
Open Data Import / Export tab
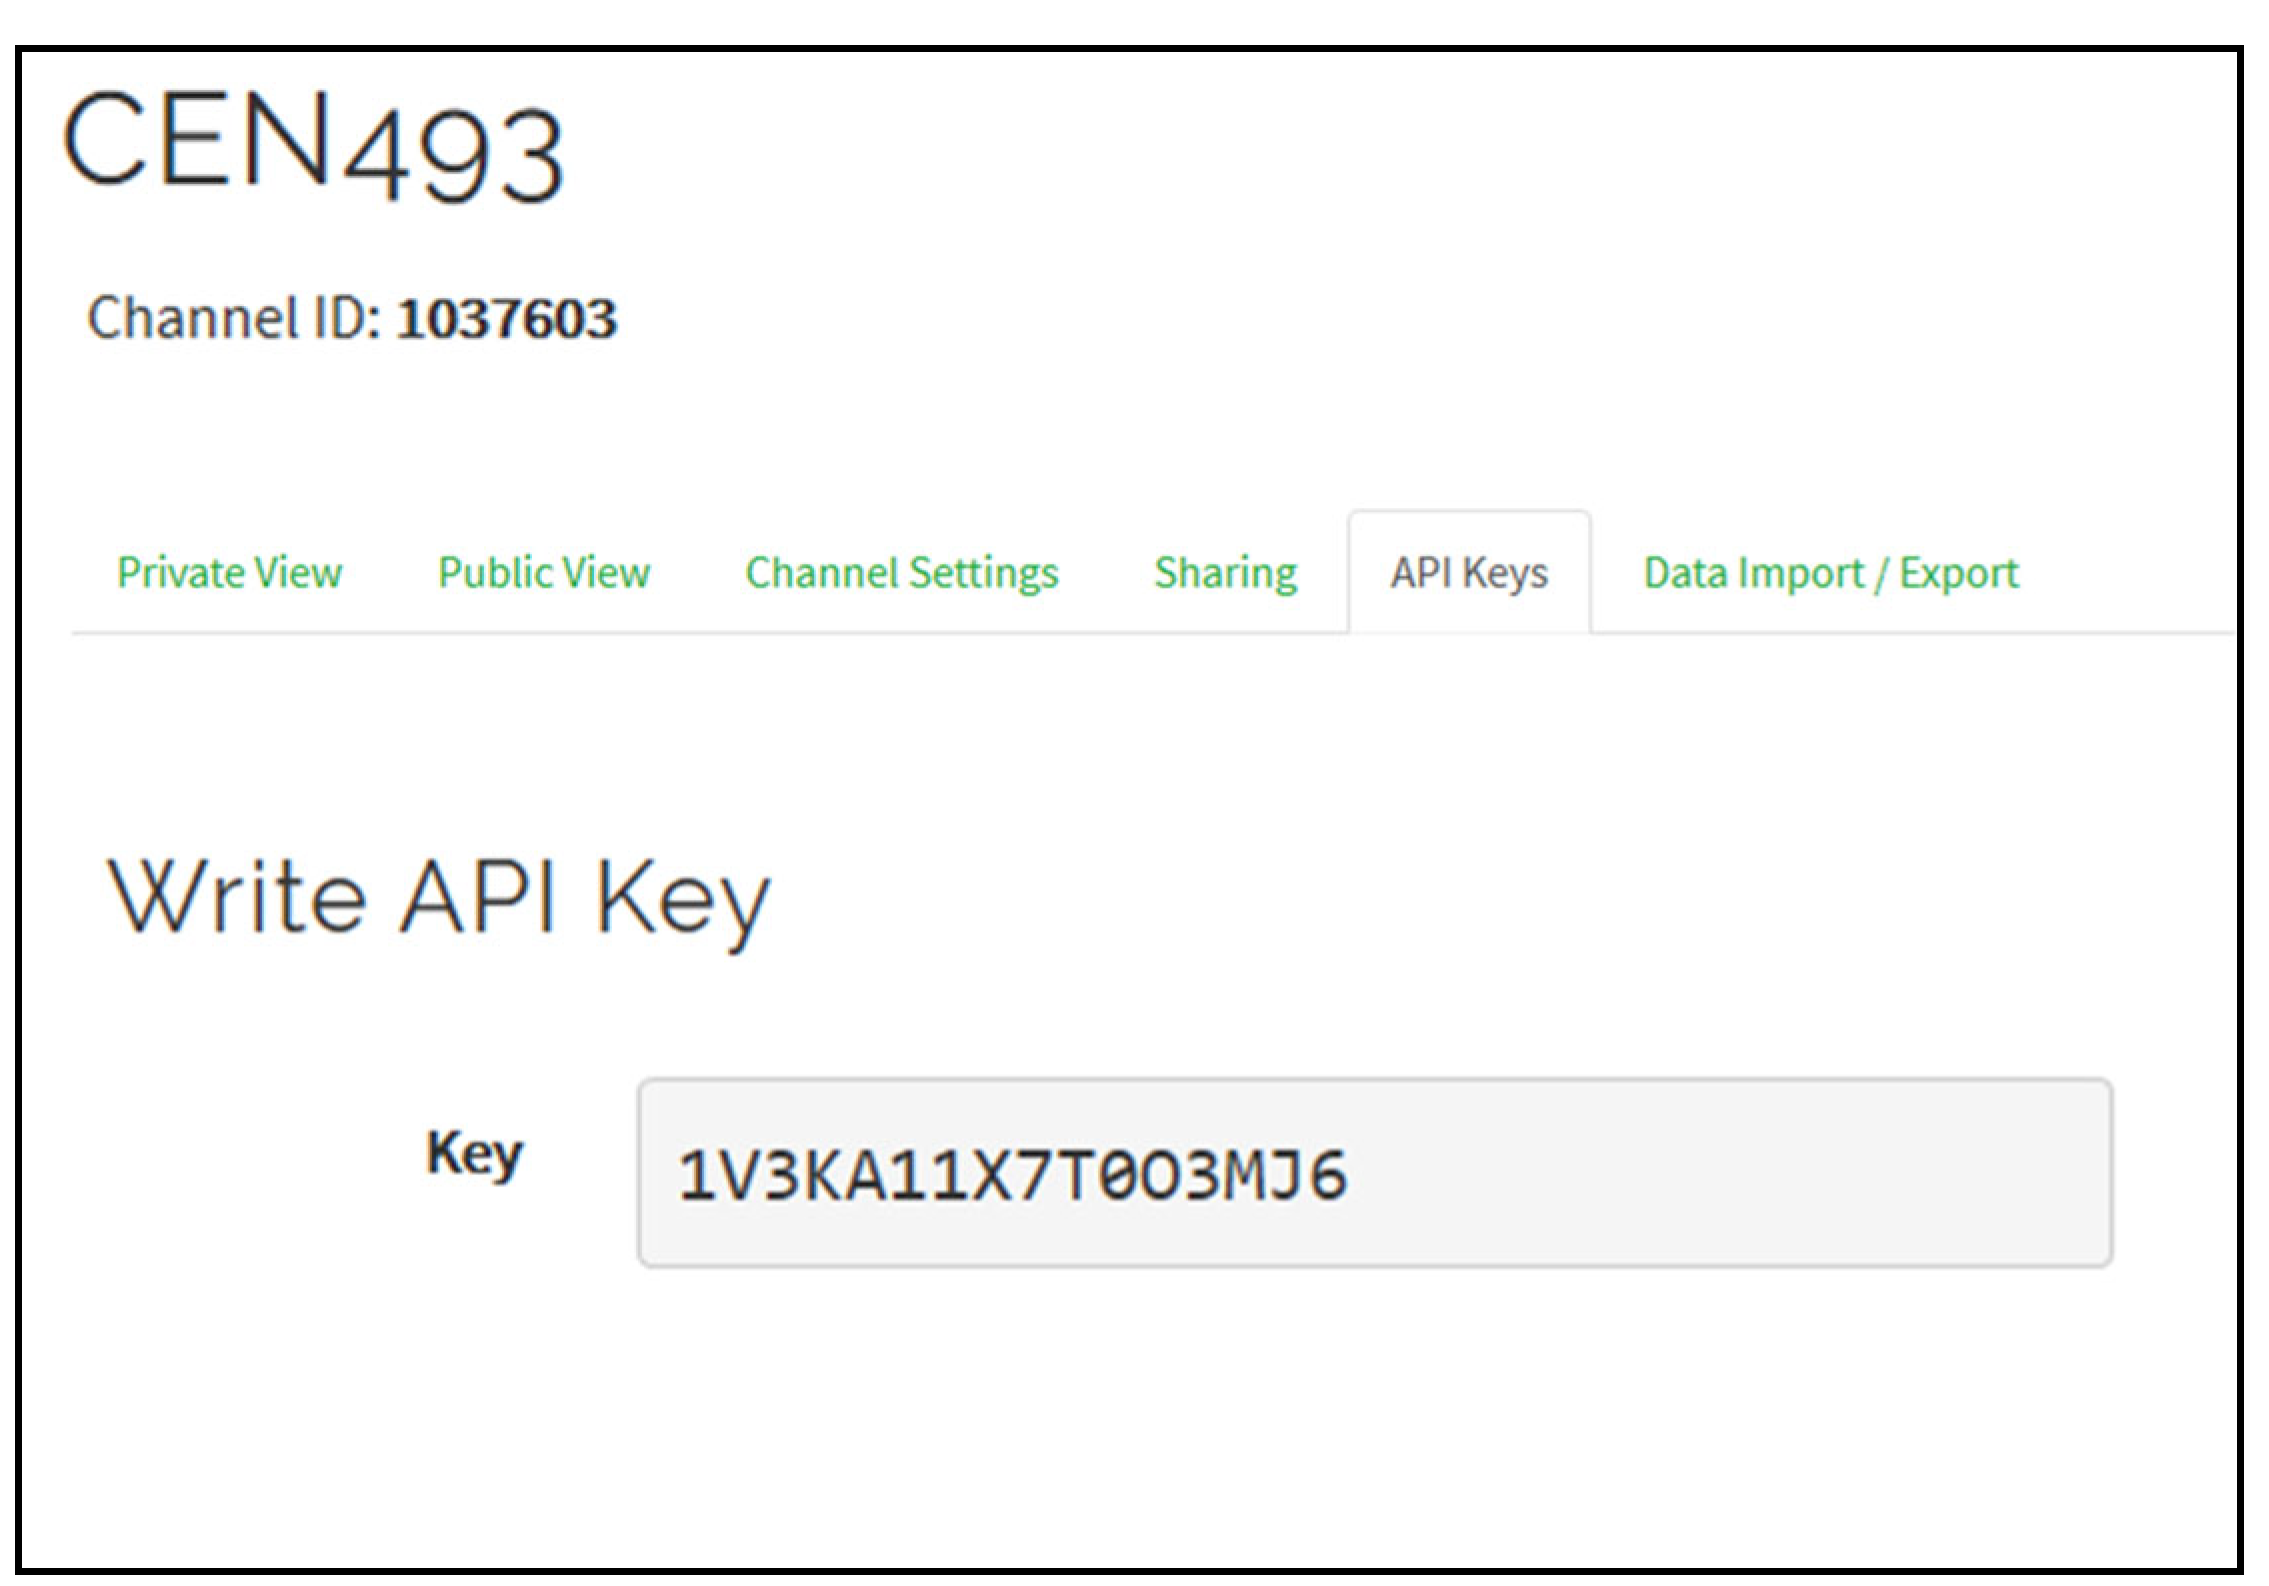click(1830, 573)
